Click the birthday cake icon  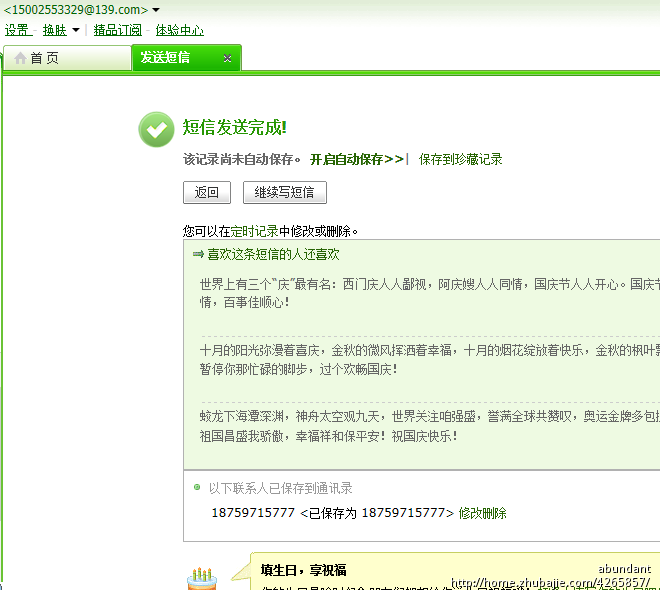pyautogui.click(x=202, y=578)
